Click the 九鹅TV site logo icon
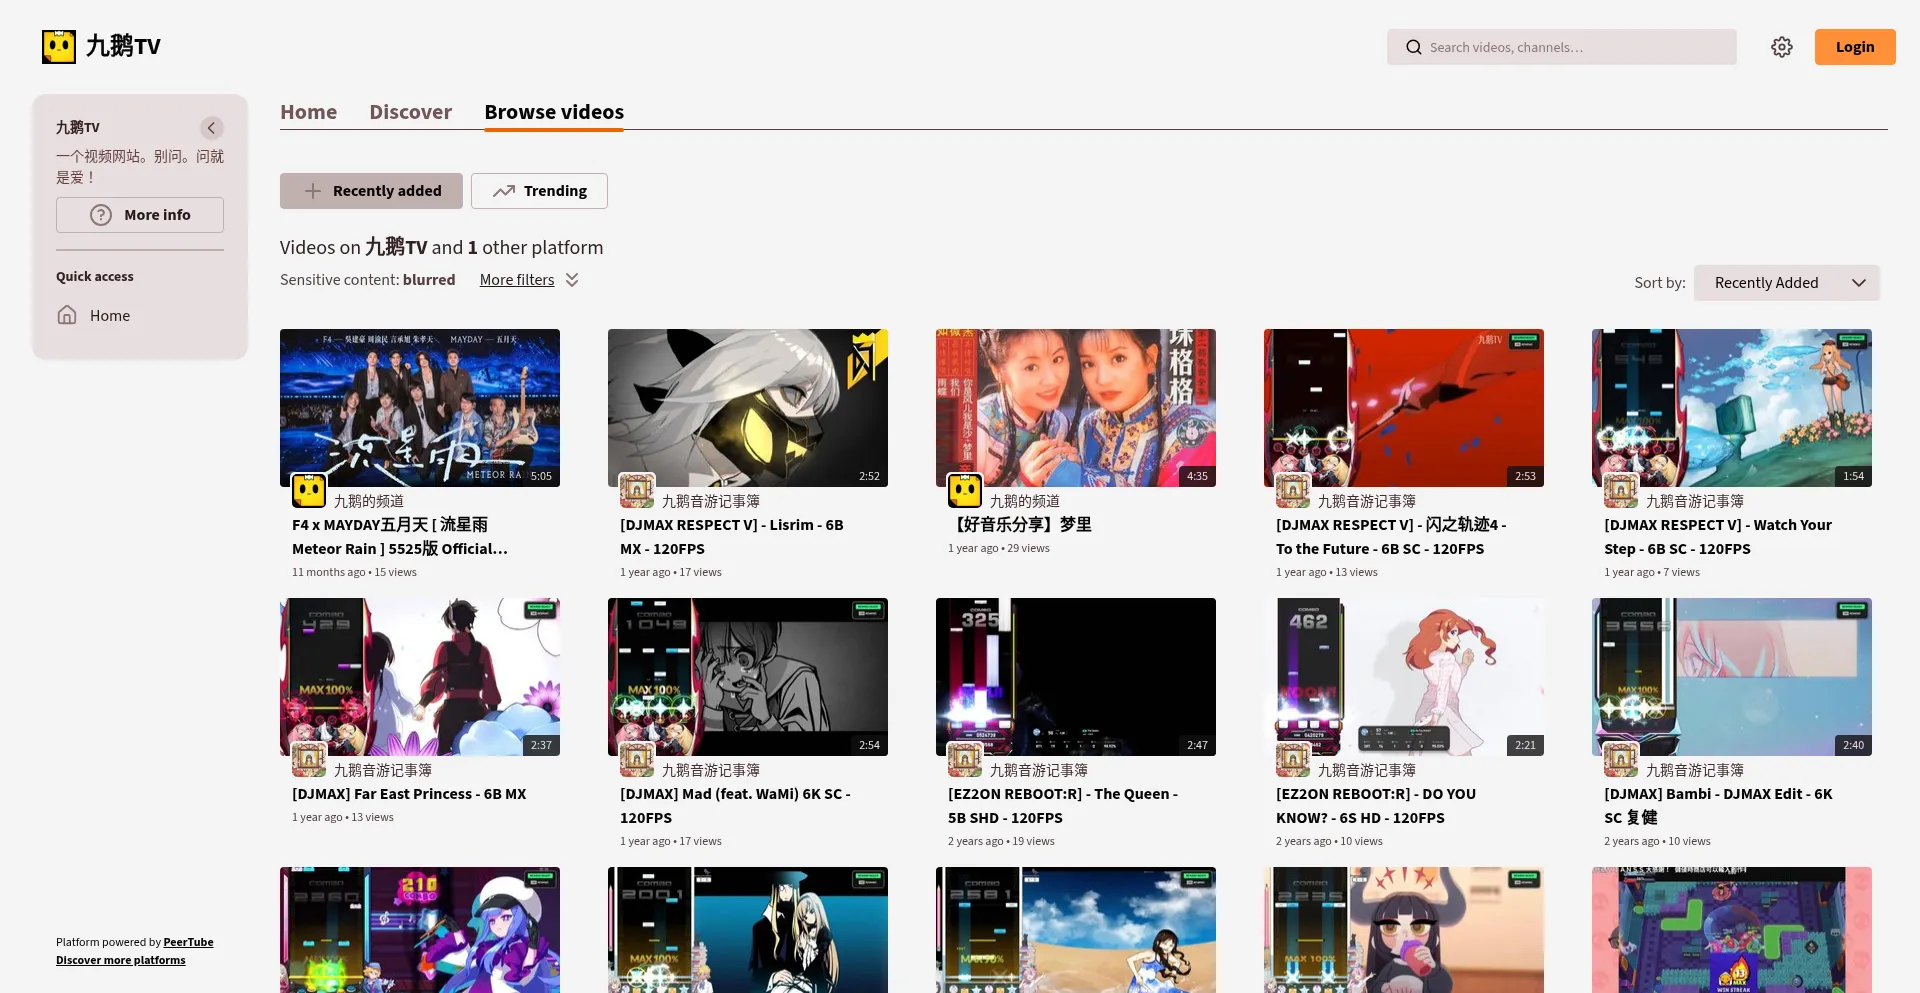 (x=59, y=46)
